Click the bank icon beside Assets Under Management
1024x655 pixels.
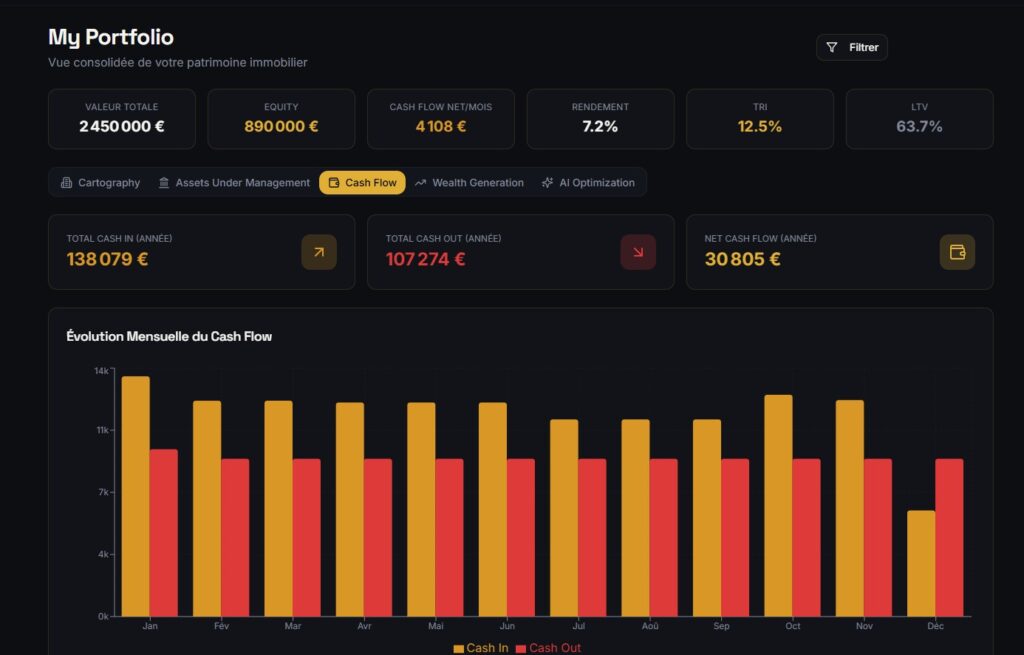[x=162, y=182]
